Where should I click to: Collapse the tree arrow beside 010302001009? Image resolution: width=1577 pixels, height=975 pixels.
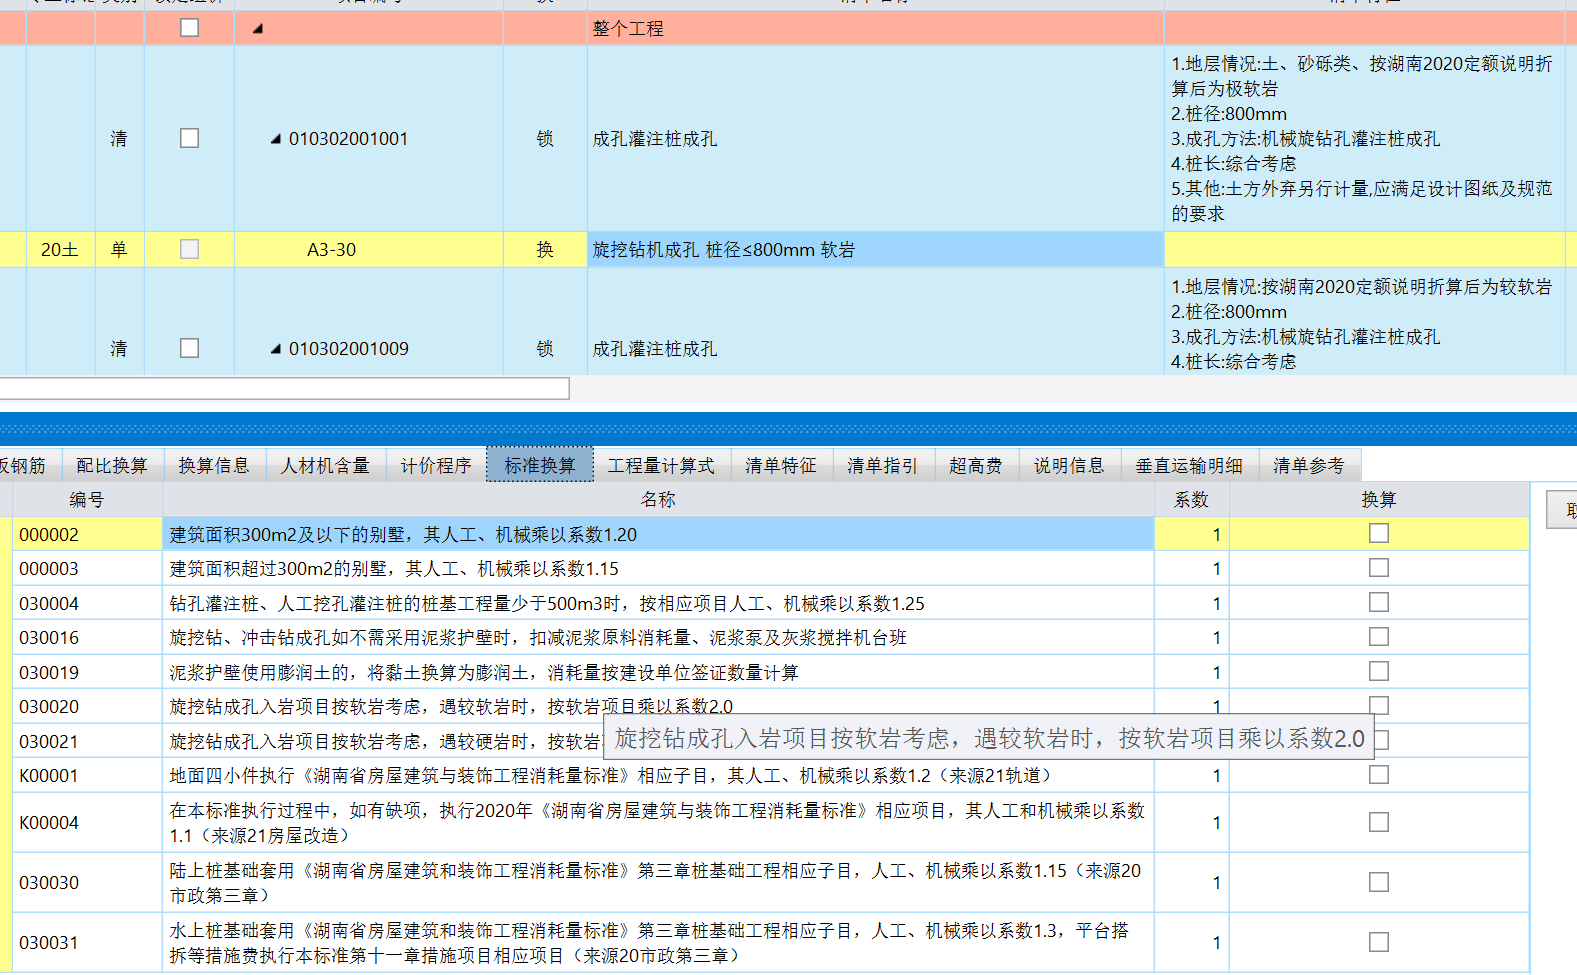pos(276,349)
